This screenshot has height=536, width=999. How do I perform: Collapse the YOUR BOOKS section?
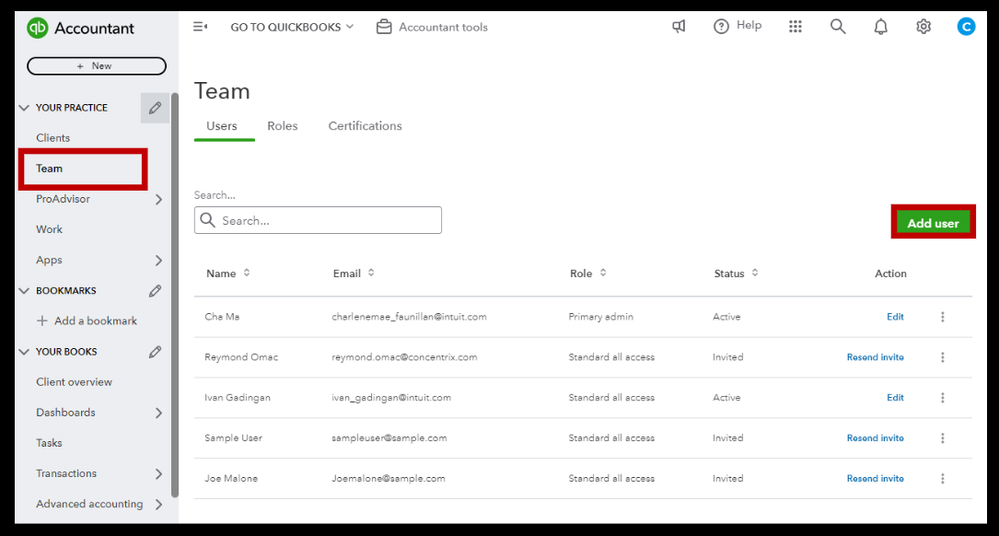coord(24,352)
